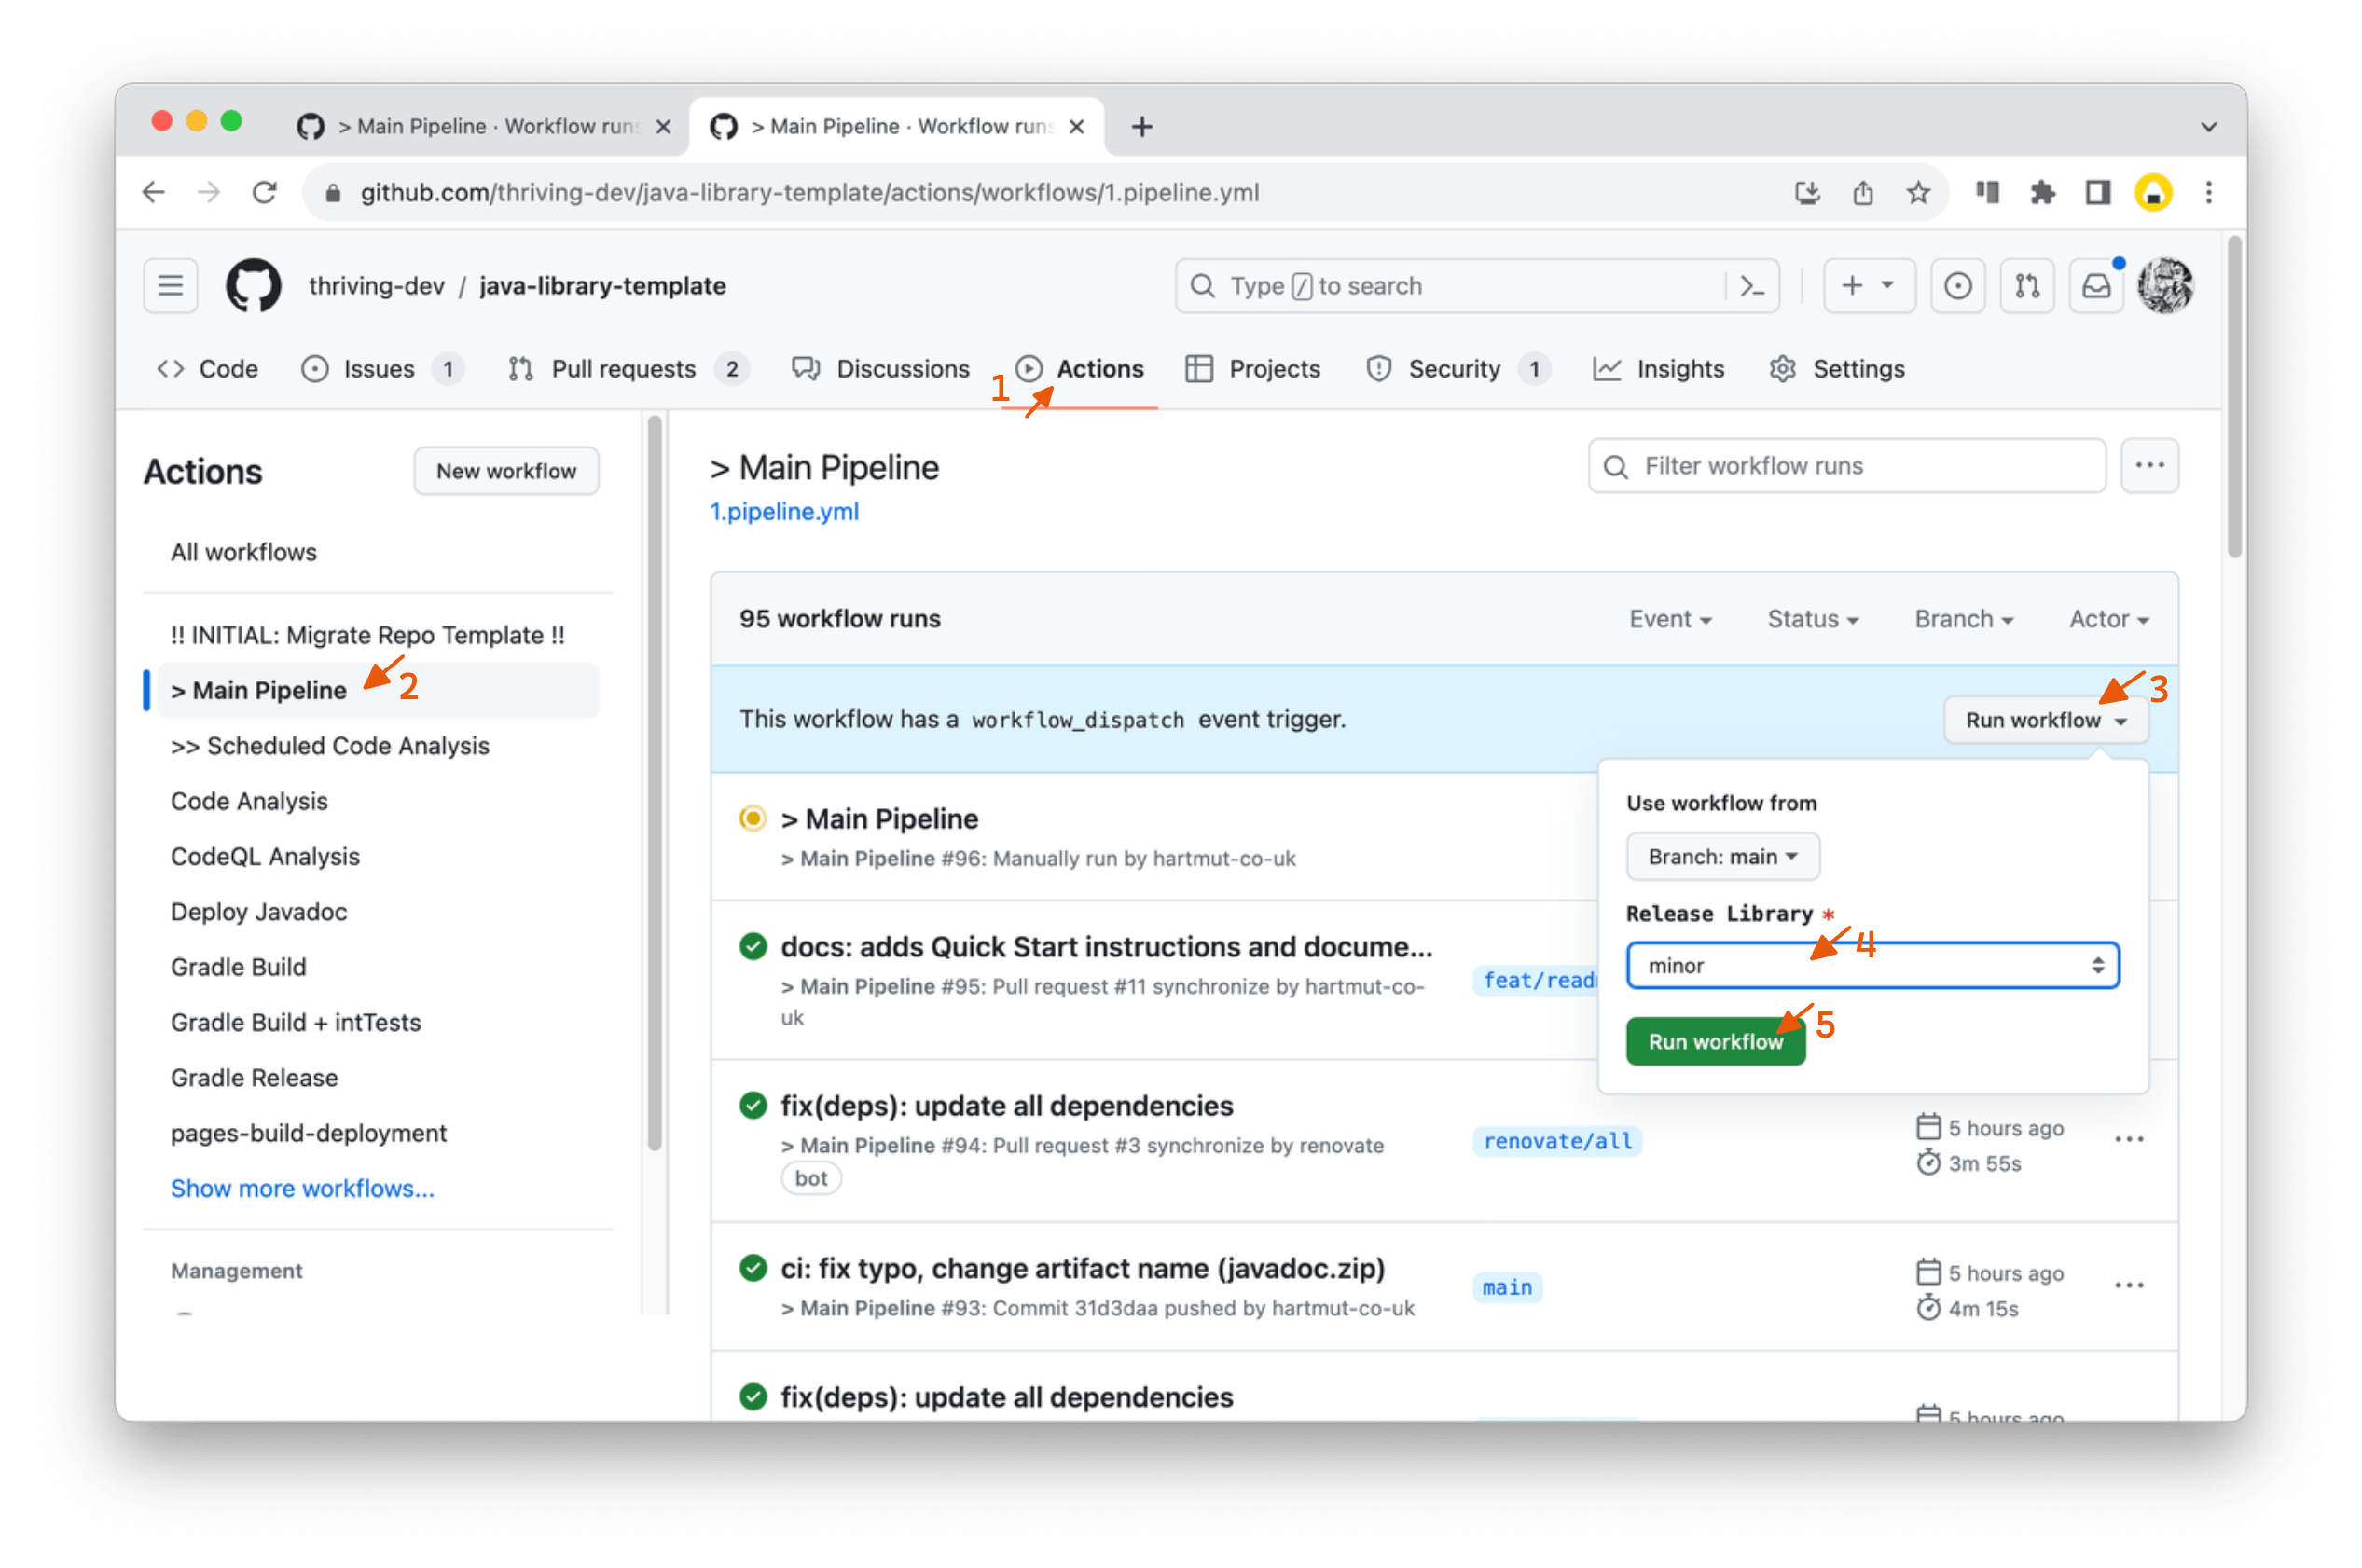The image size is (2362, 1568).
Task: Open the Release Library minor select box
Action: [1872, 966]
